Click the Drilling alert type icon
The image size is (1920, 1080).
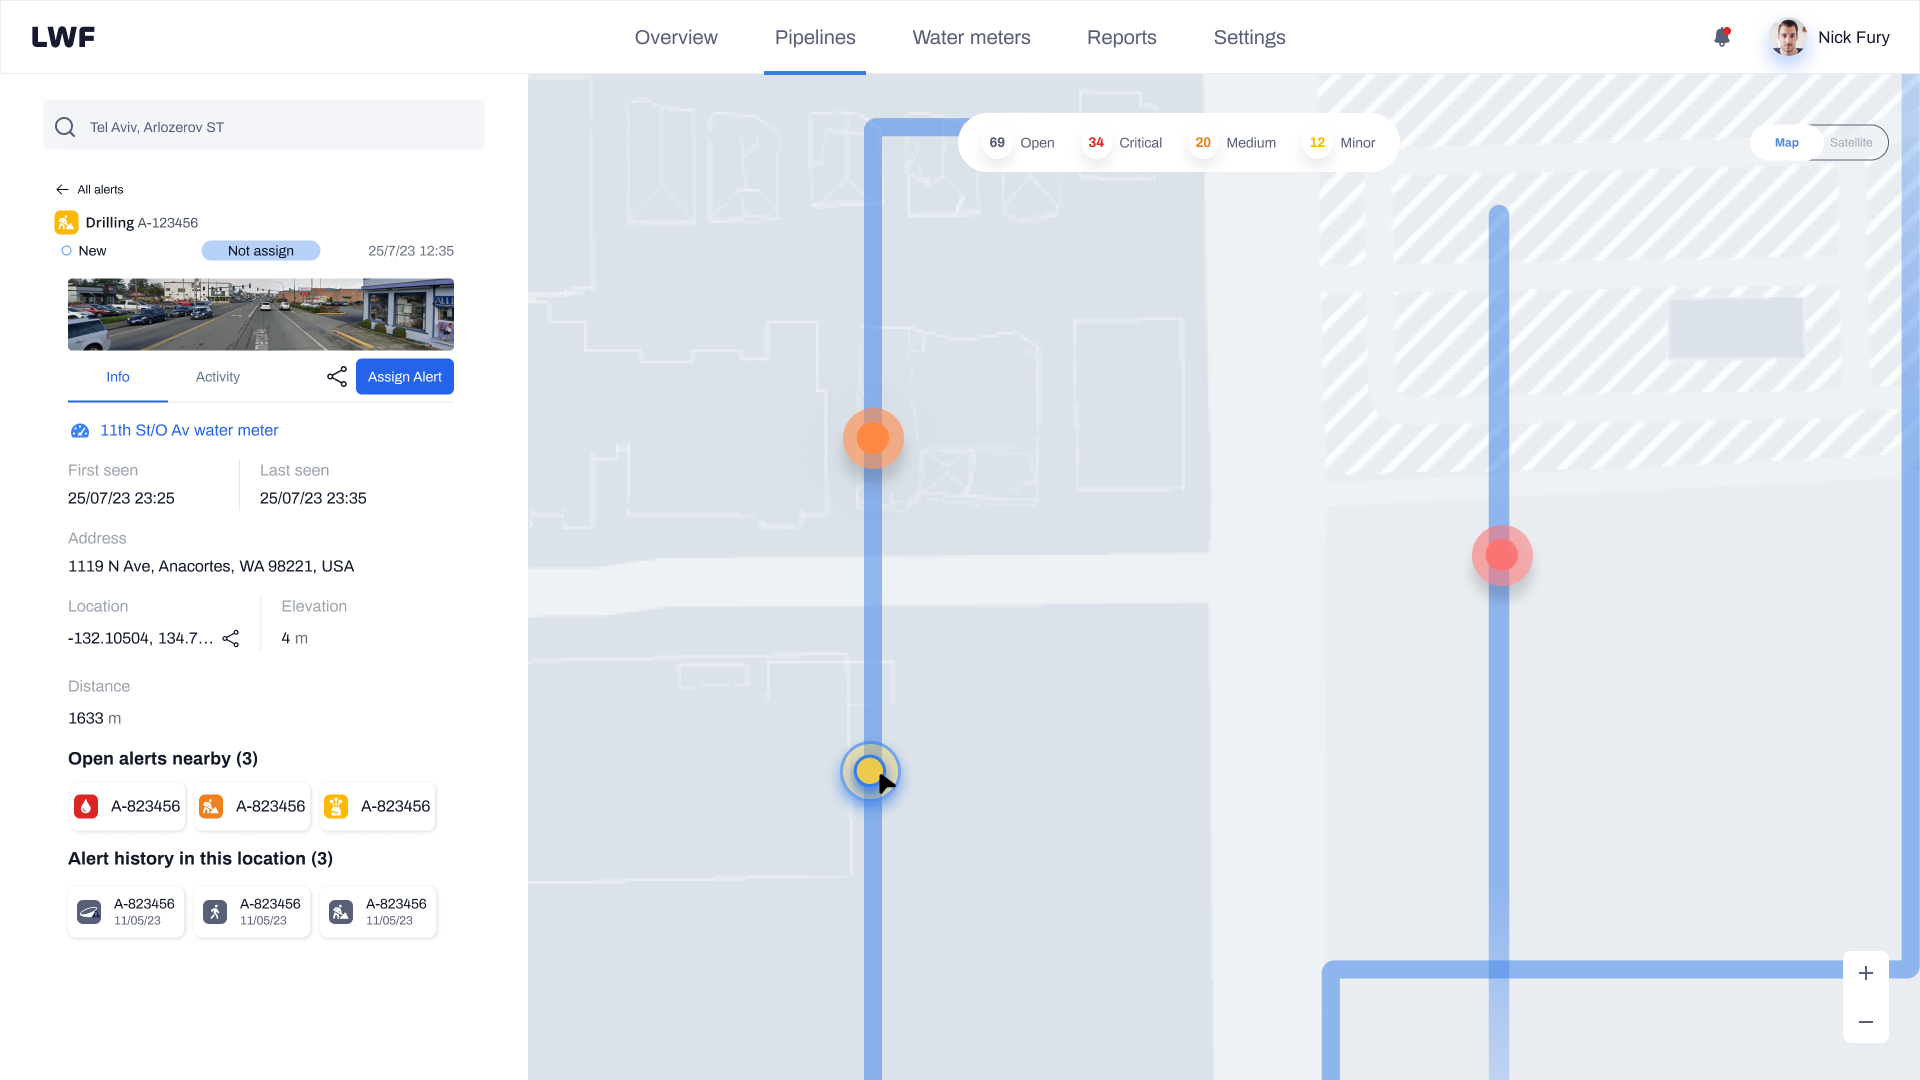pos(66,222)
